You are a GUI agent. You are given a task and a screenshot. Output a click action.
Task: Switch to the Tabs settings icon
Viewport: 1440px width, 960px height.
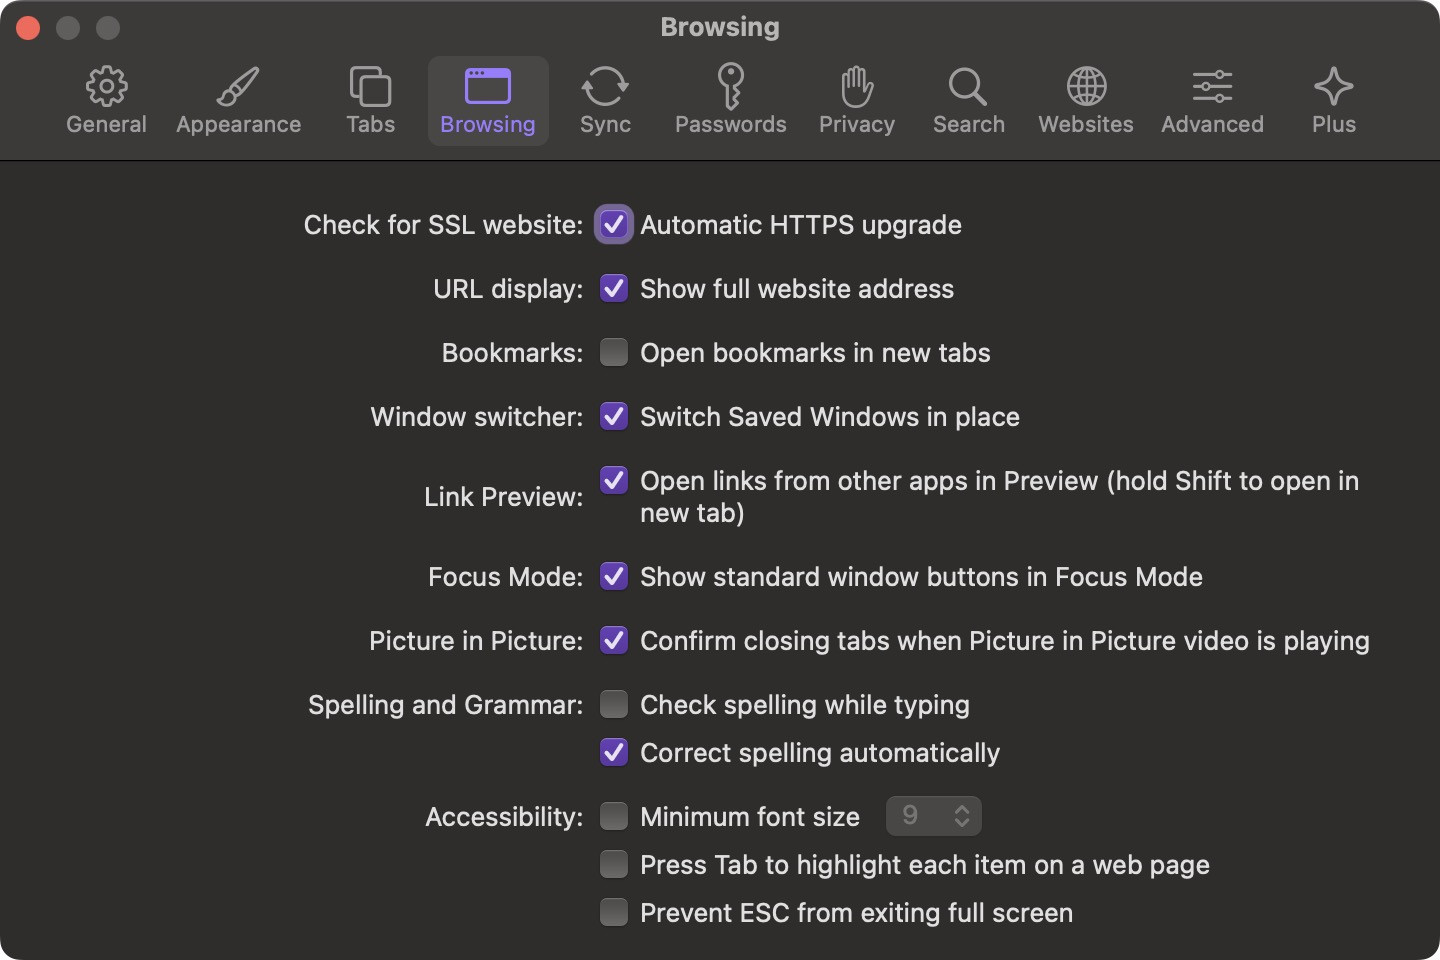click(370, 101)
